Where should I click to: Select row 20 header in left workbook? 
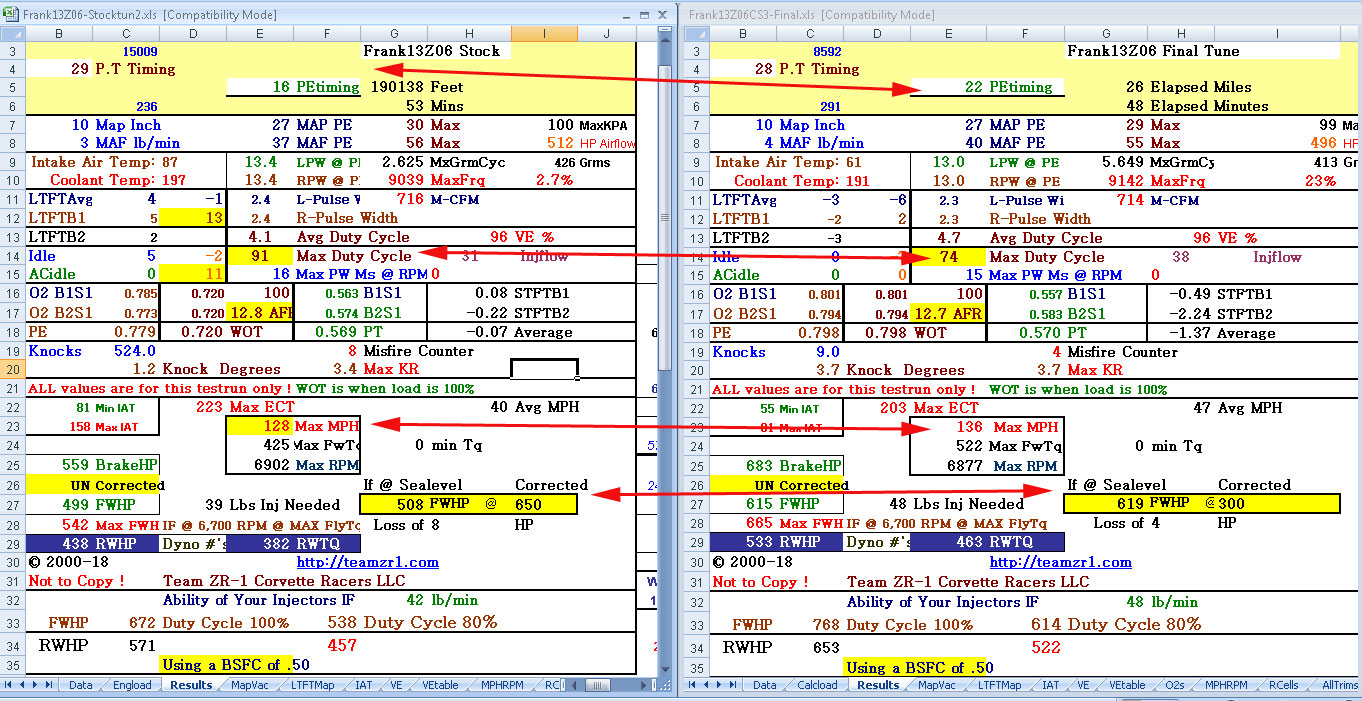coord(12,370)
